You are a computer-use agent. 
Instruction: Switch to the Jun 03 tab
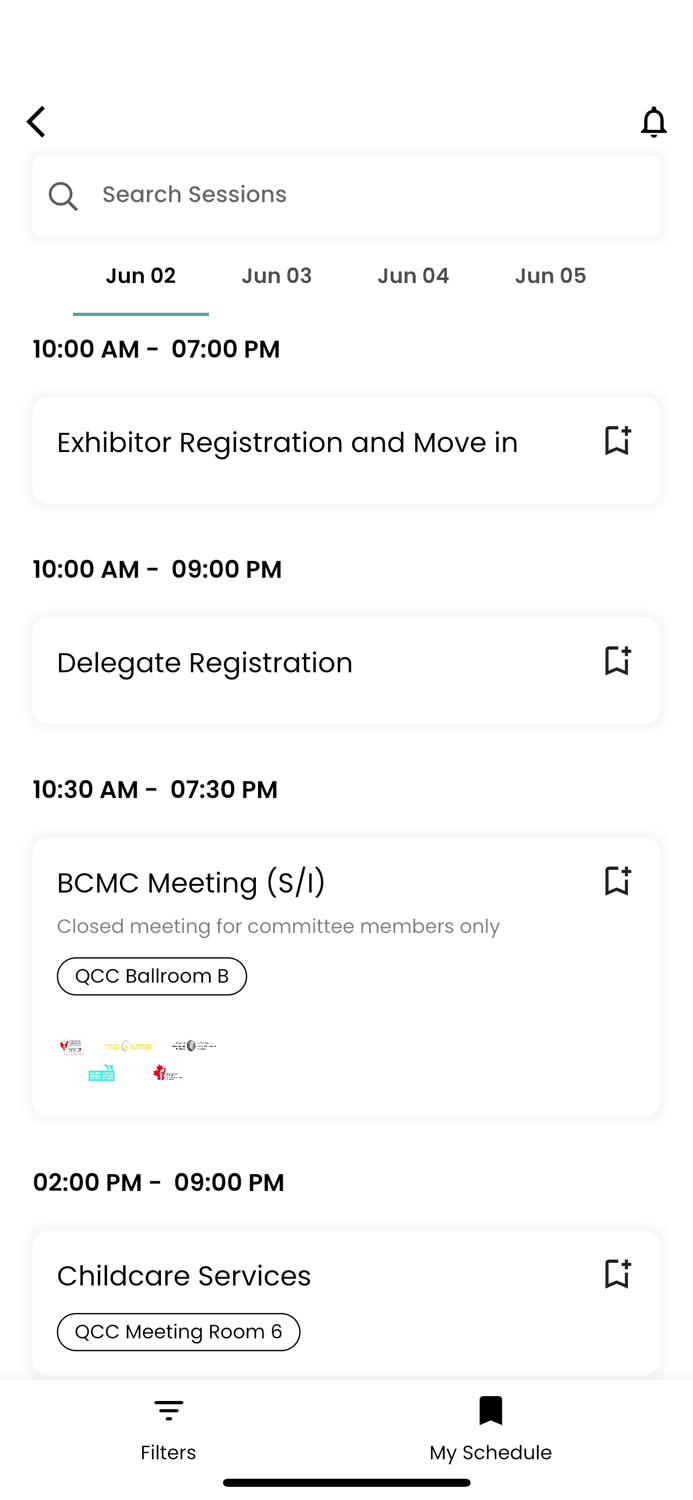click(x=277, y=275)
